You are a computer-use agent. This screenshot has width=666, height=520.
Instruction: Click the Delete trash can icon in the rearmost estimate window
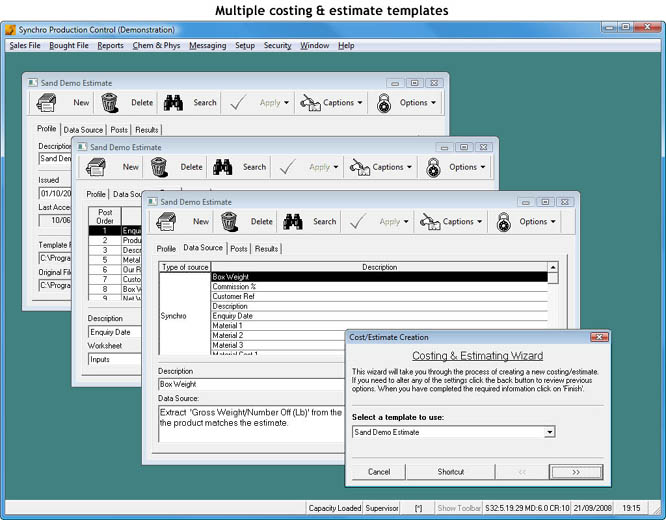110,103
